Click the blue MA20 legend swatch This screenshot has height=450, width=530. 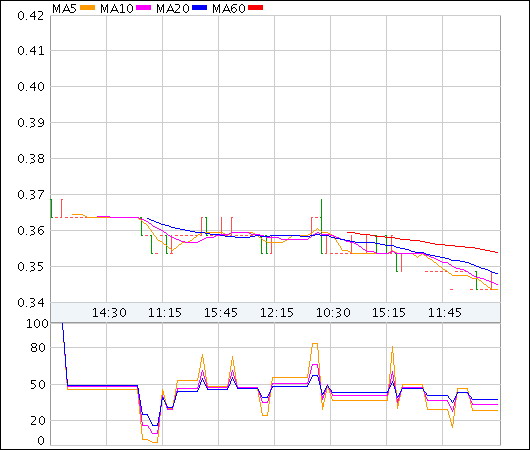(x=199, y=8)
